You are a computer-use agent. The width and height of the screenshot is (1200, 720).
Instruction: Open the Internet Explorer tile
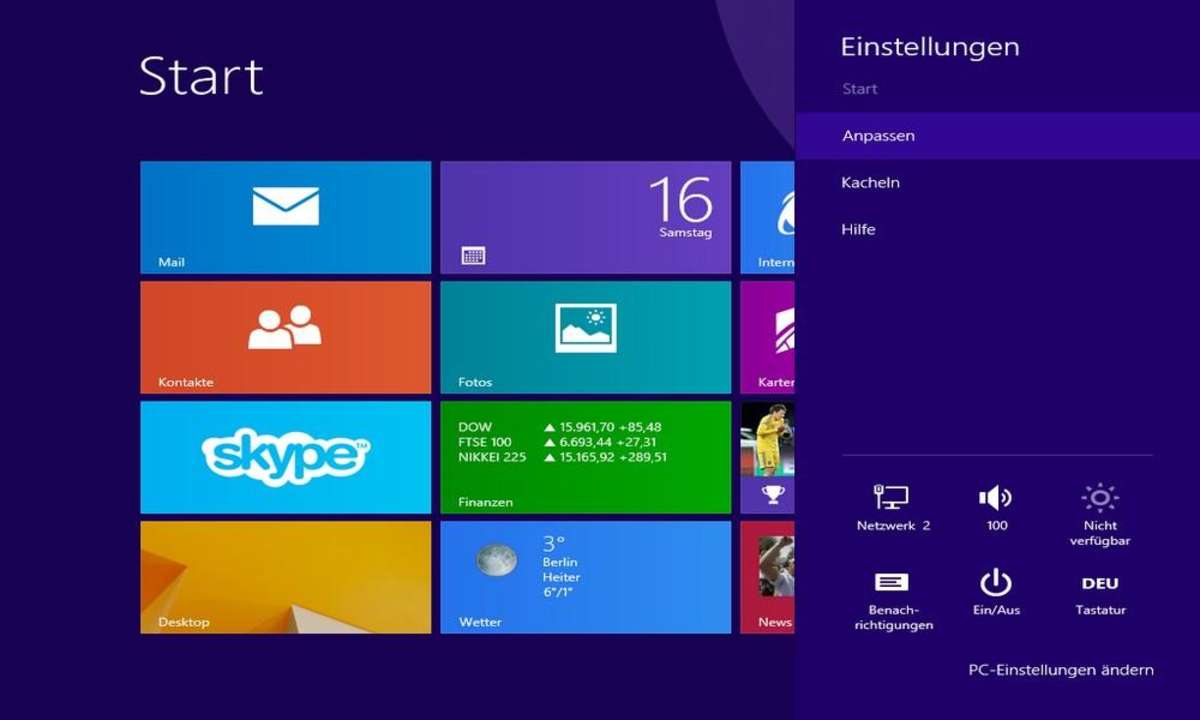[768, 217]
